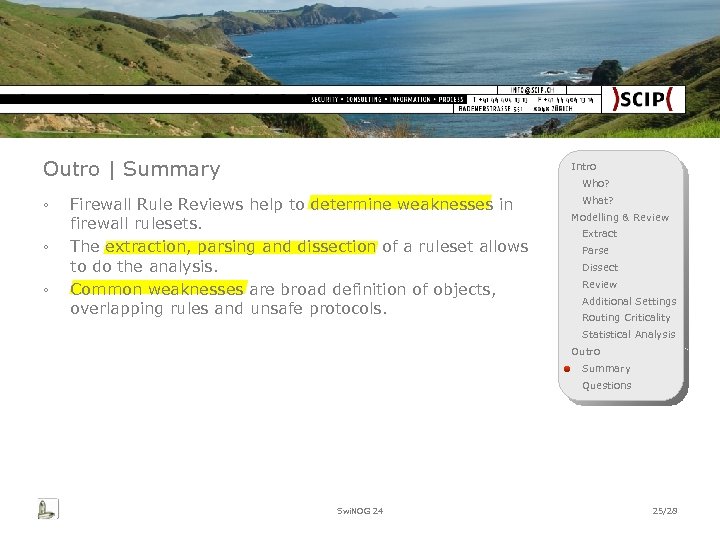The width and height of the screenshot is (720, 540).
Task: Click 'Firewall Rule Reviews' in the first bullet
Action: click(x=156, y=204)
